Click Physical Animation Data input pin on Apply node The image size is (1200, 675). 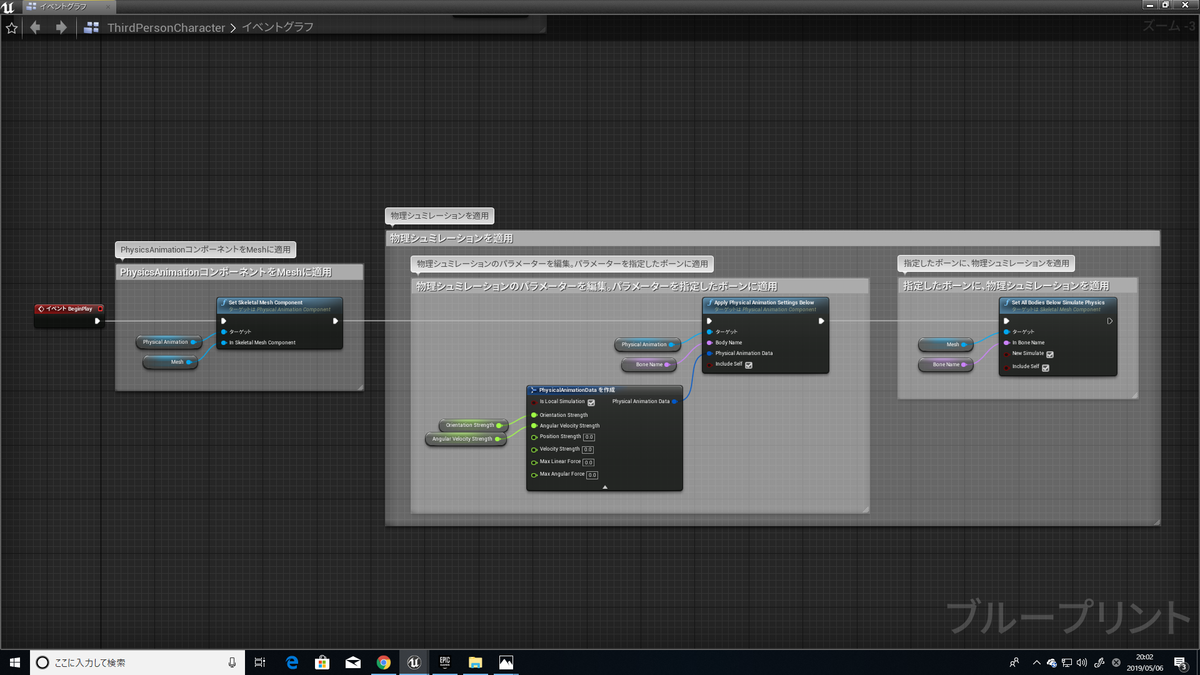710,353
